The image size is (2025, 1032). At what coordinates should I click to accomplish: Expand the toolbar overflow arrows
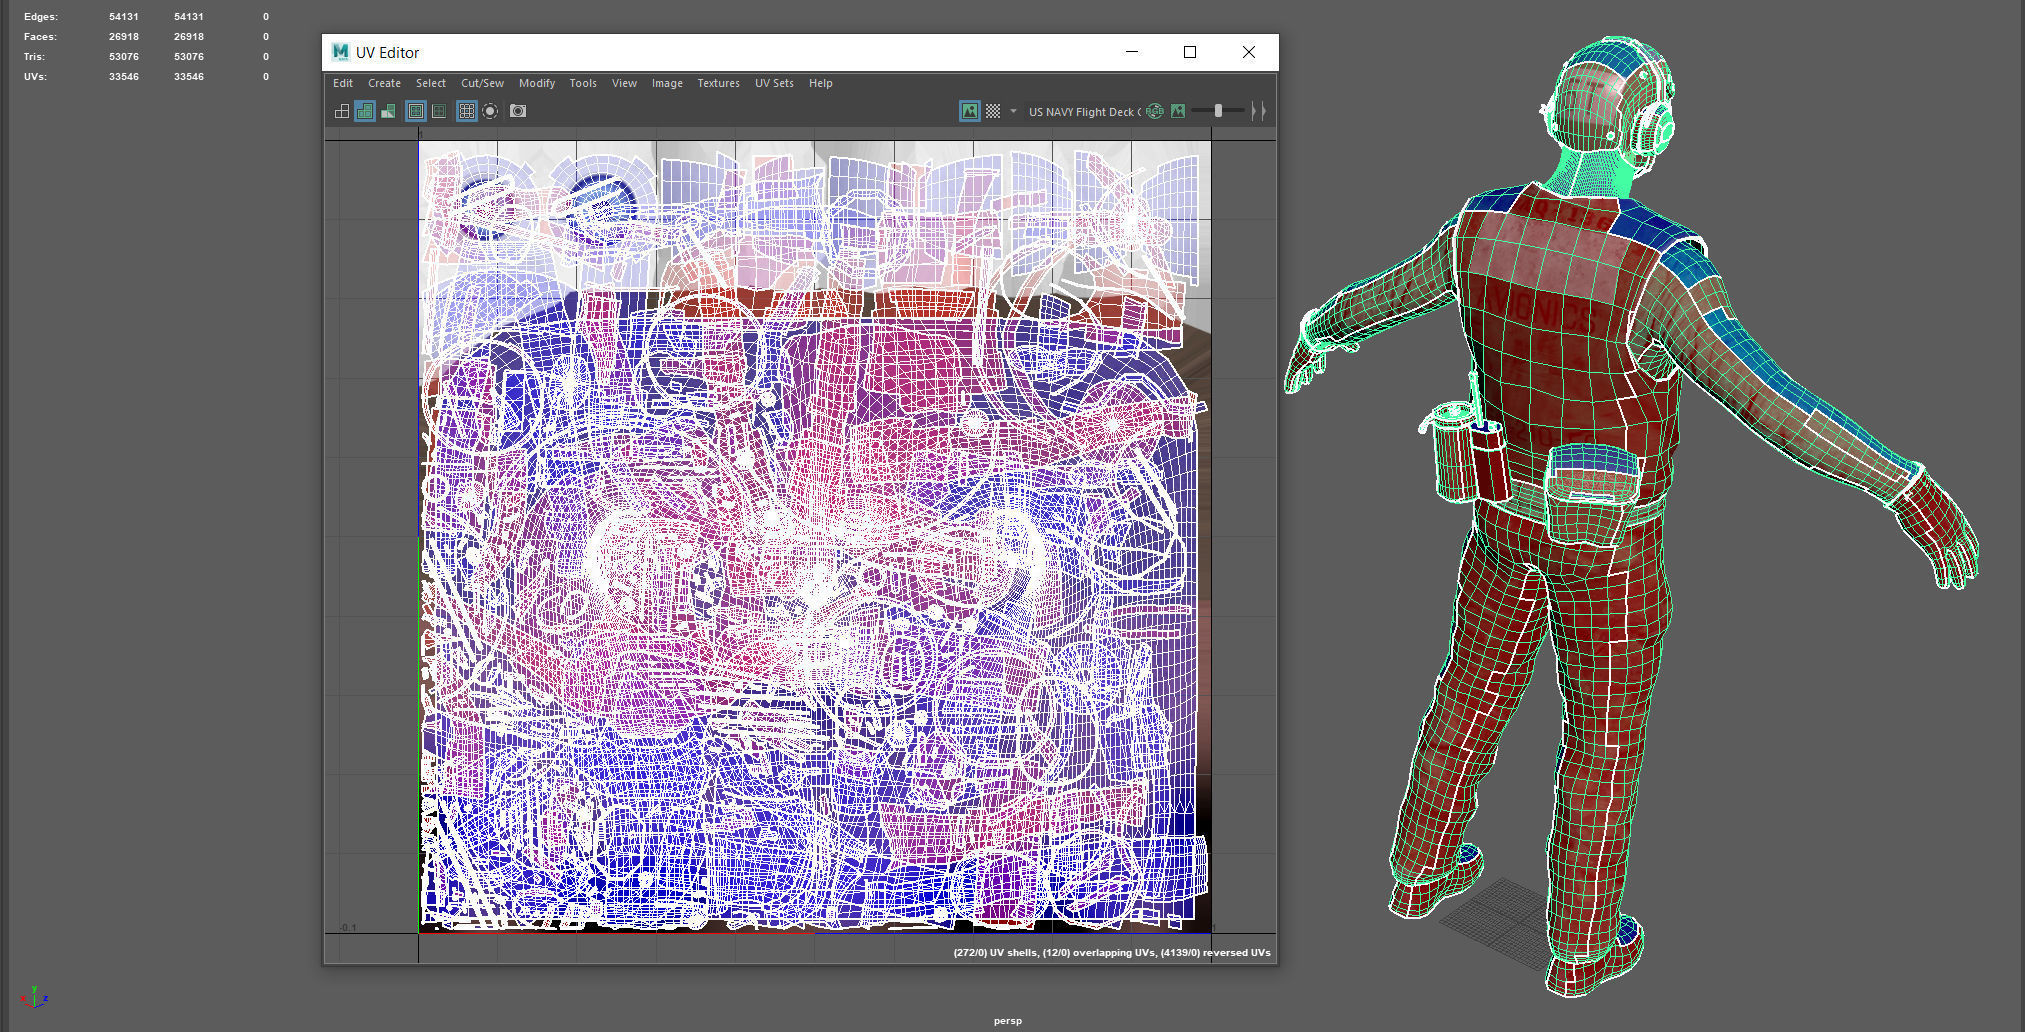point(1259,111)
